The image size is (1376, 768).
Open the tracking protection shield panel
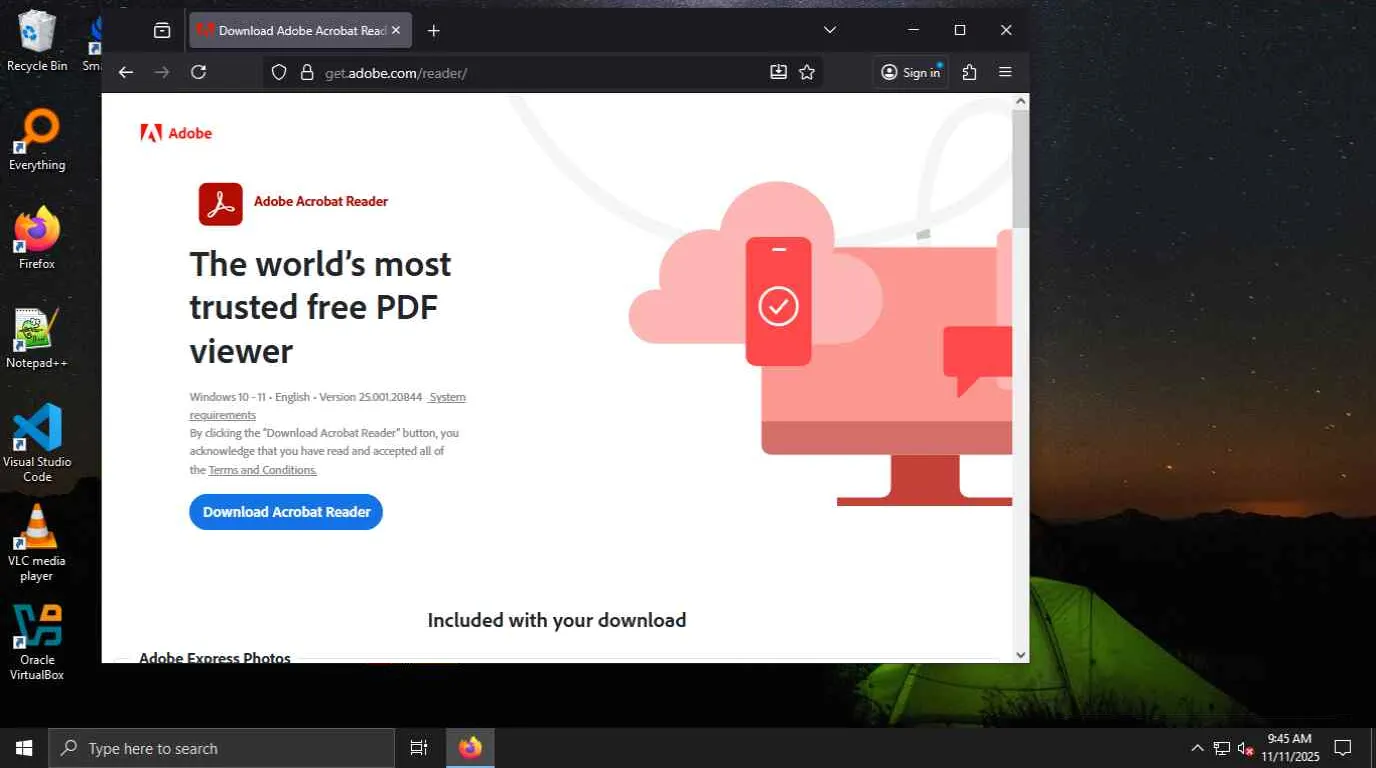(280, 72)
